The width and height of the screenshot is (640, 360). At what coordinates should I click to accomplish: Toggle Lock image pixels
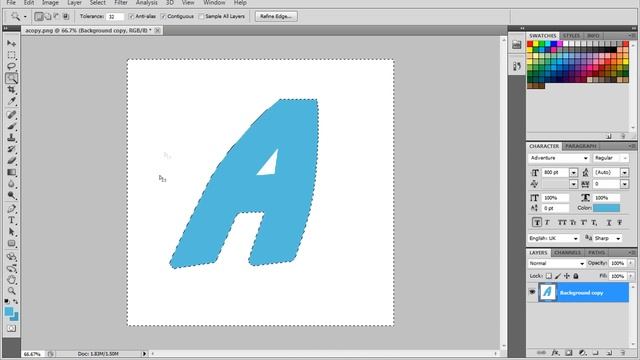[x=558, y=276]
